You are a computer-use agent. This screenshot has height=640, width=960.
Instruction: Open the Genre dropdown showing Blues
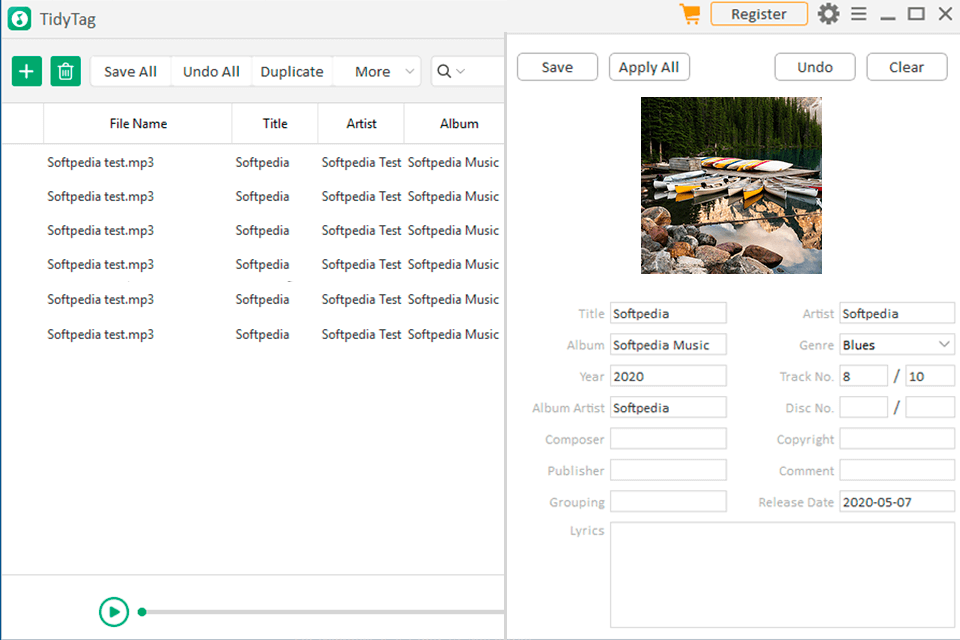[x=896, y=345]
